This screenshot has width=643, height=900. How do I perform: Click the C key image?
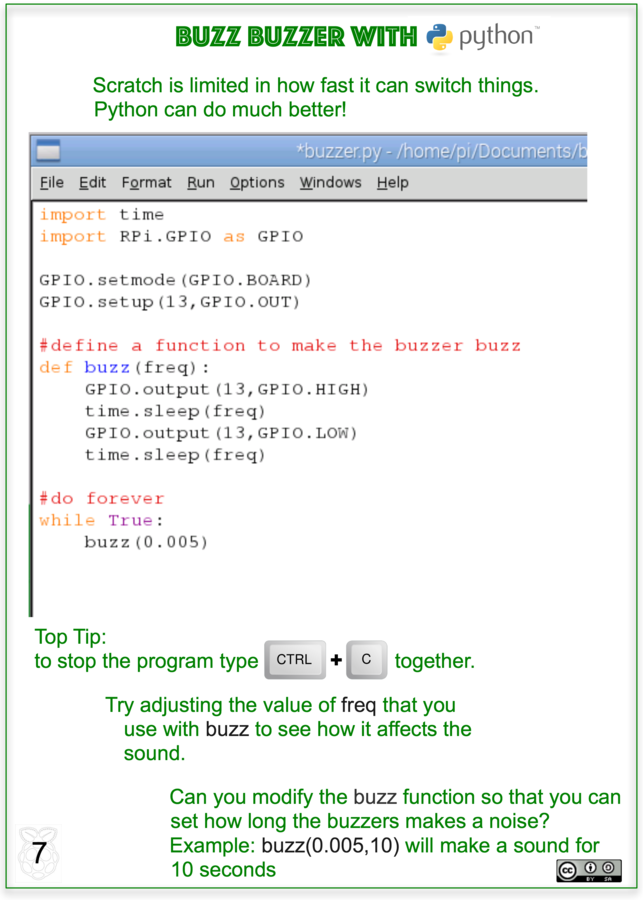coord(366,660)
